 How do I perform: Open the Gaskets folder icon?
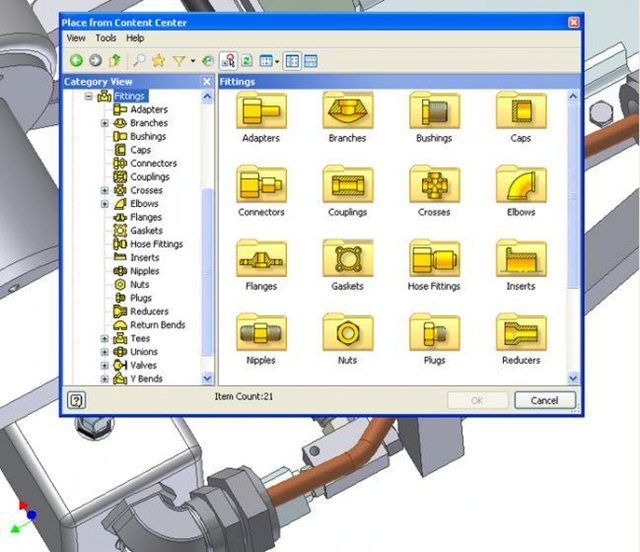click(348, 258)
